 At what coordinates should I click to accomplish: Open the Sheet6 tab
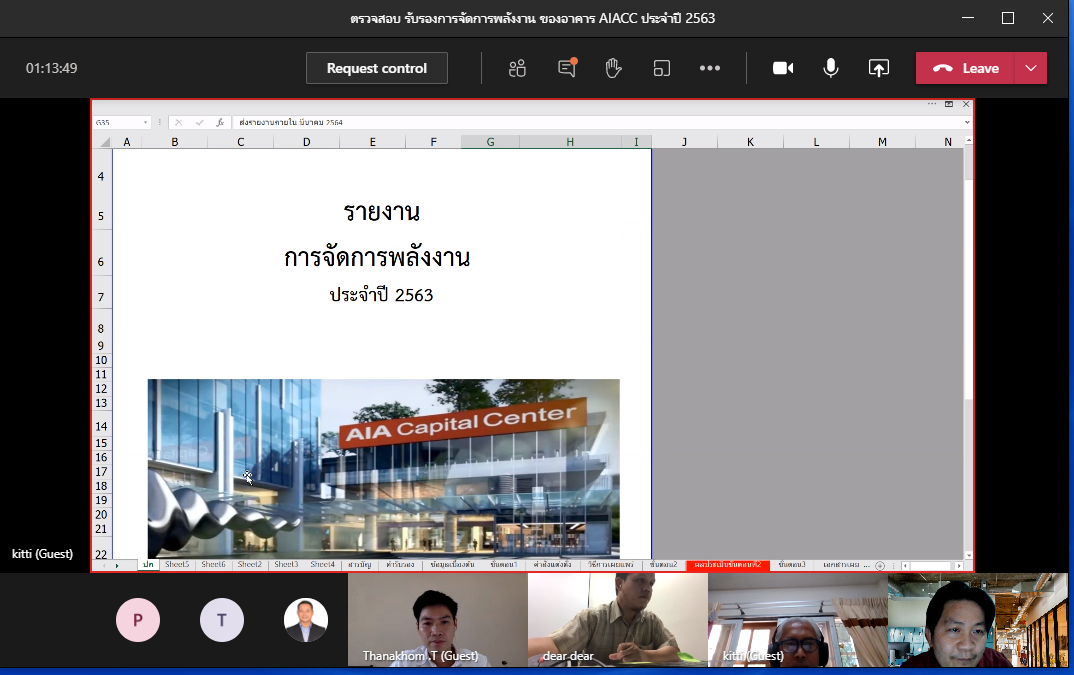pos(213,565)
